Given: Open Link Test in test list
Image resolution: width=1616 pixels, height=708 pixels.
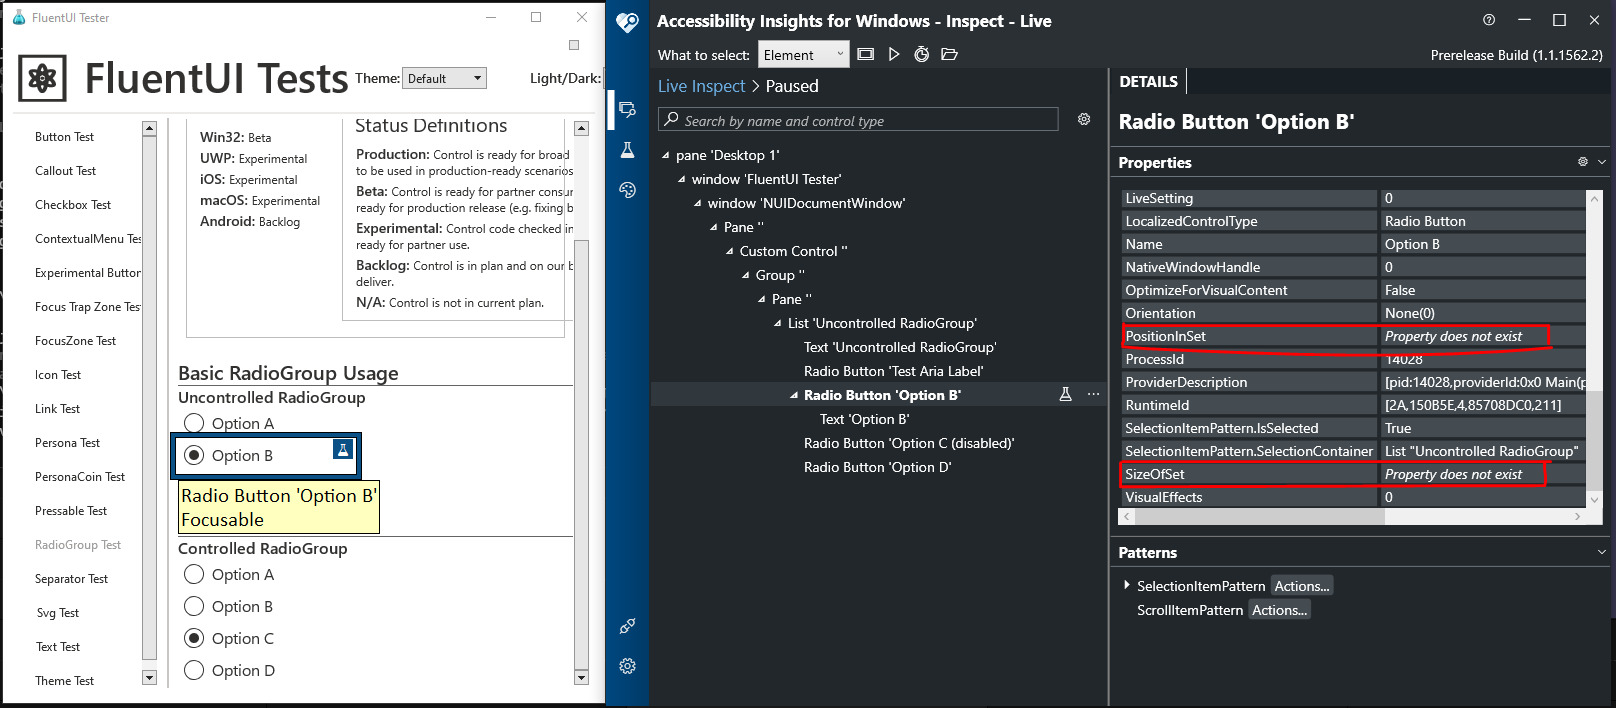Looking at the screenshot, I should pos(57,409).
